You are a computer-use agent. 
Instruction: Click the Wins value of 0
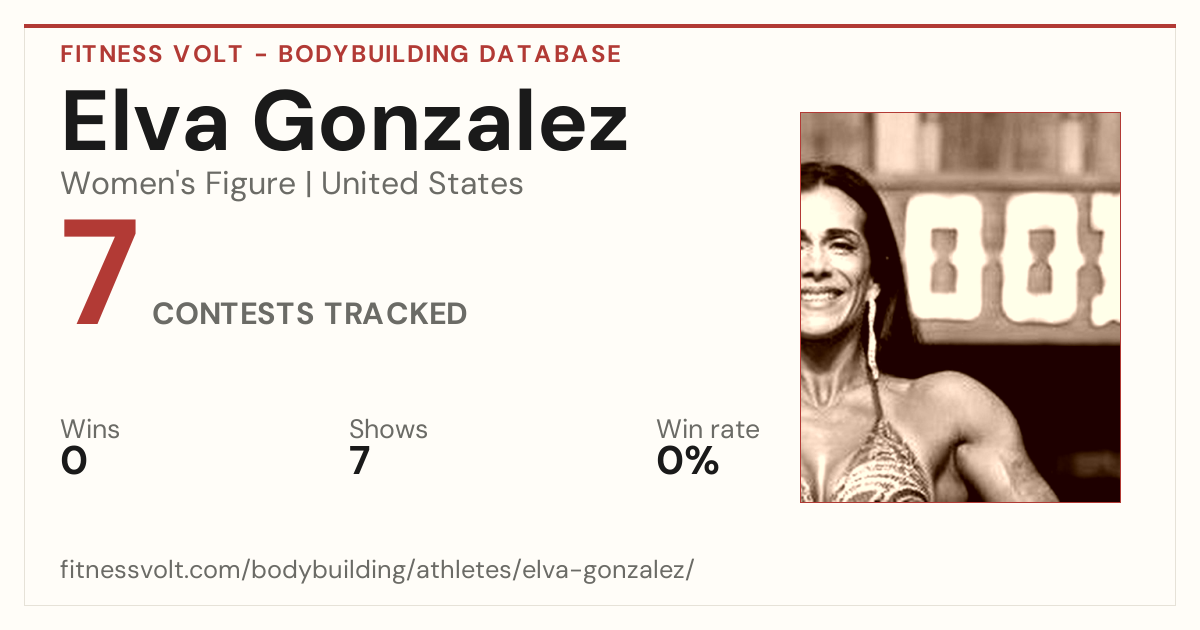[74, 461]
